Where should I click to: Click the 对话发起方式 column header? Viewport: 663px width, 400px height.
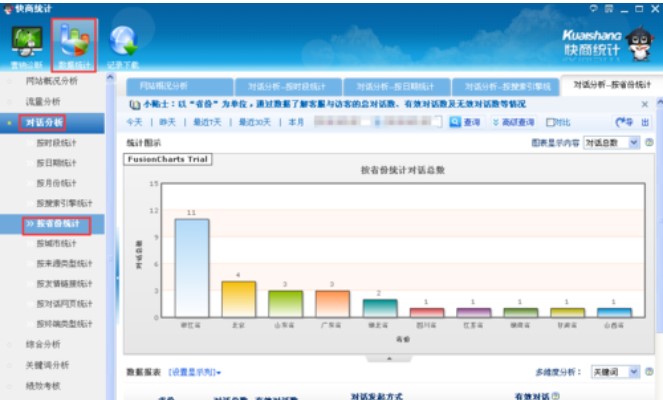tap(376, 396)
